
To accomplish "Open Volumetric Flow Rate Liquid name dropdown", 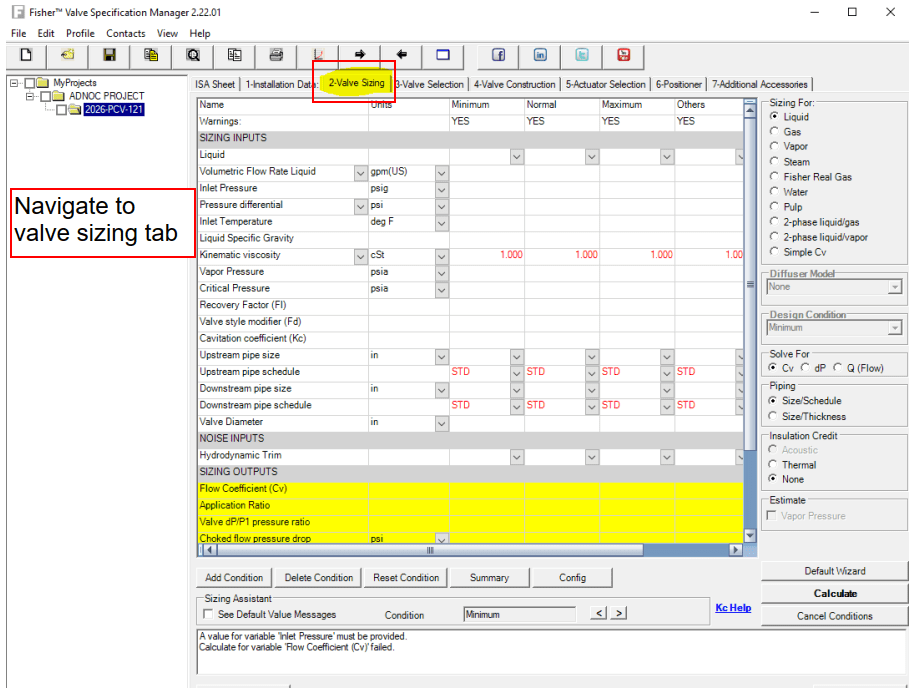I will pos(361,173).
